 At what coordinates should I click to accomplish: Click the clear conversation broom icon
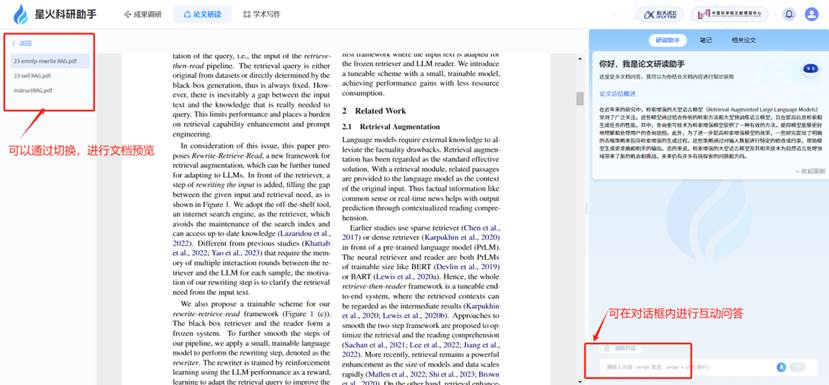pyautogui.click(x=607, y=348)
